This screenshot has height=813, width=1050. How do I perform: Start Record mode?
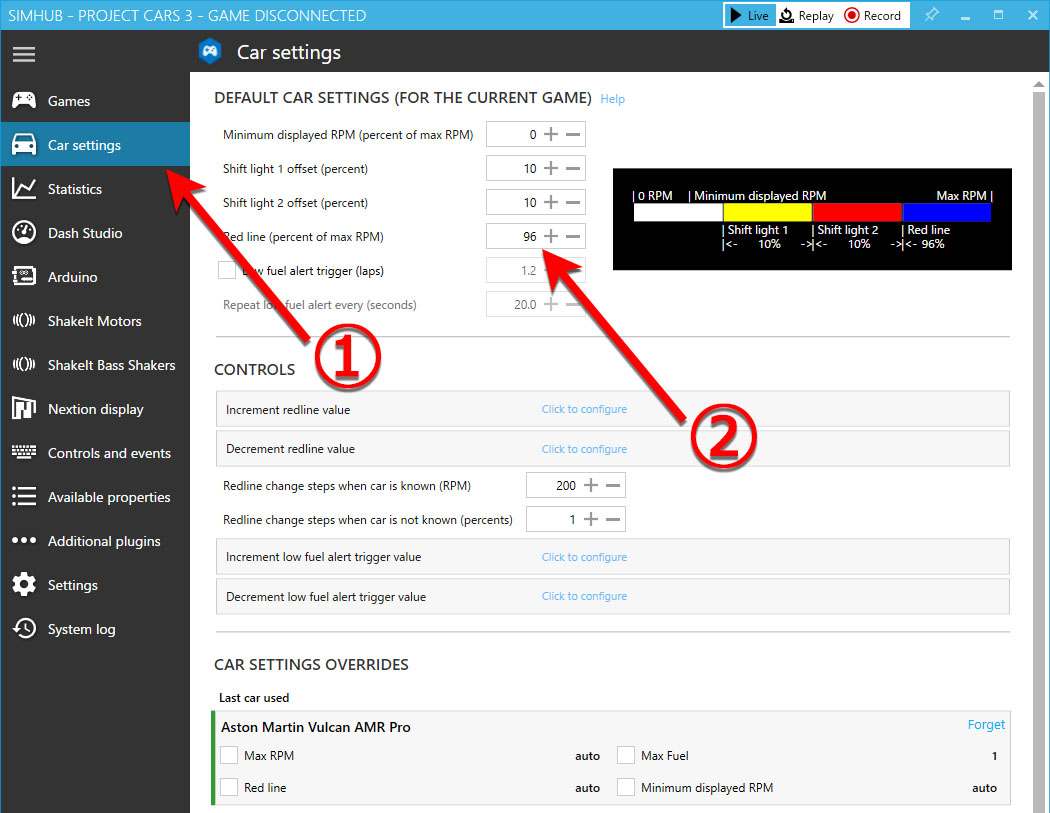pos(873,15)
